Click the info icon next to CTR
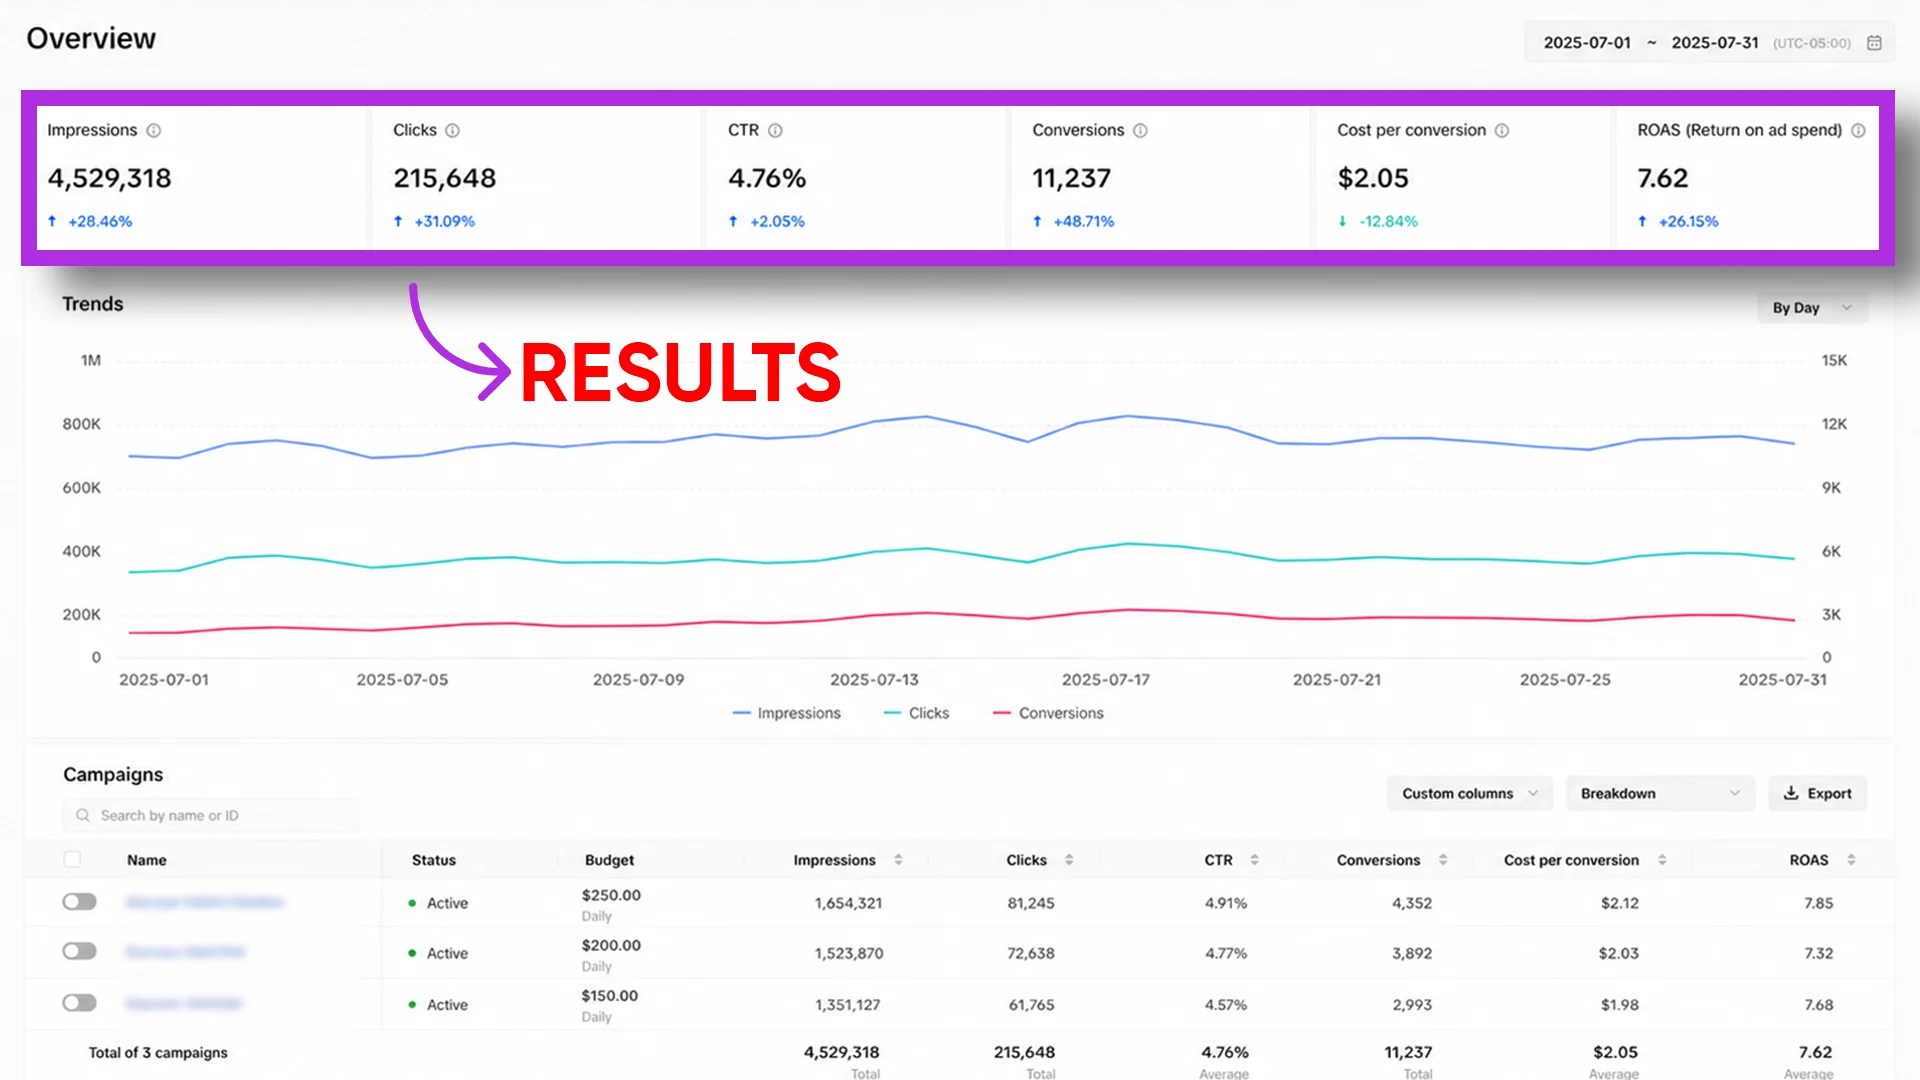 coord(775,131)
